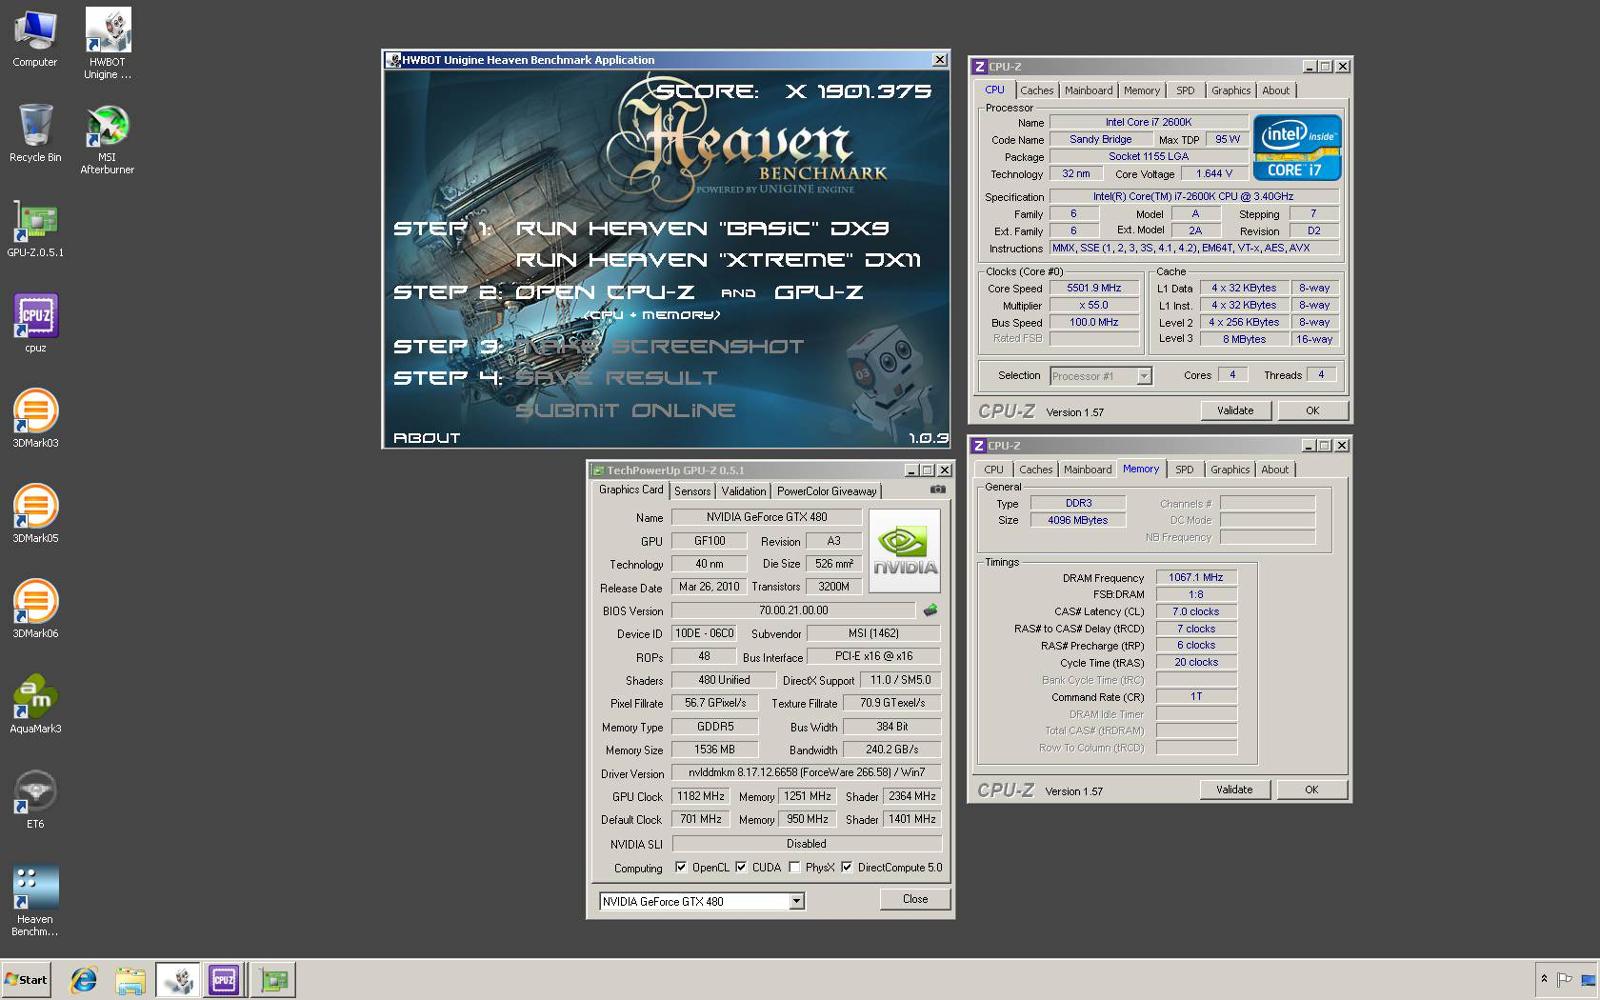Image resolution: width=1600 pixels, height=1000 pixels.
Task: Open Graphics tab in lower CPU-Z window
Action: coord(1230,469)
